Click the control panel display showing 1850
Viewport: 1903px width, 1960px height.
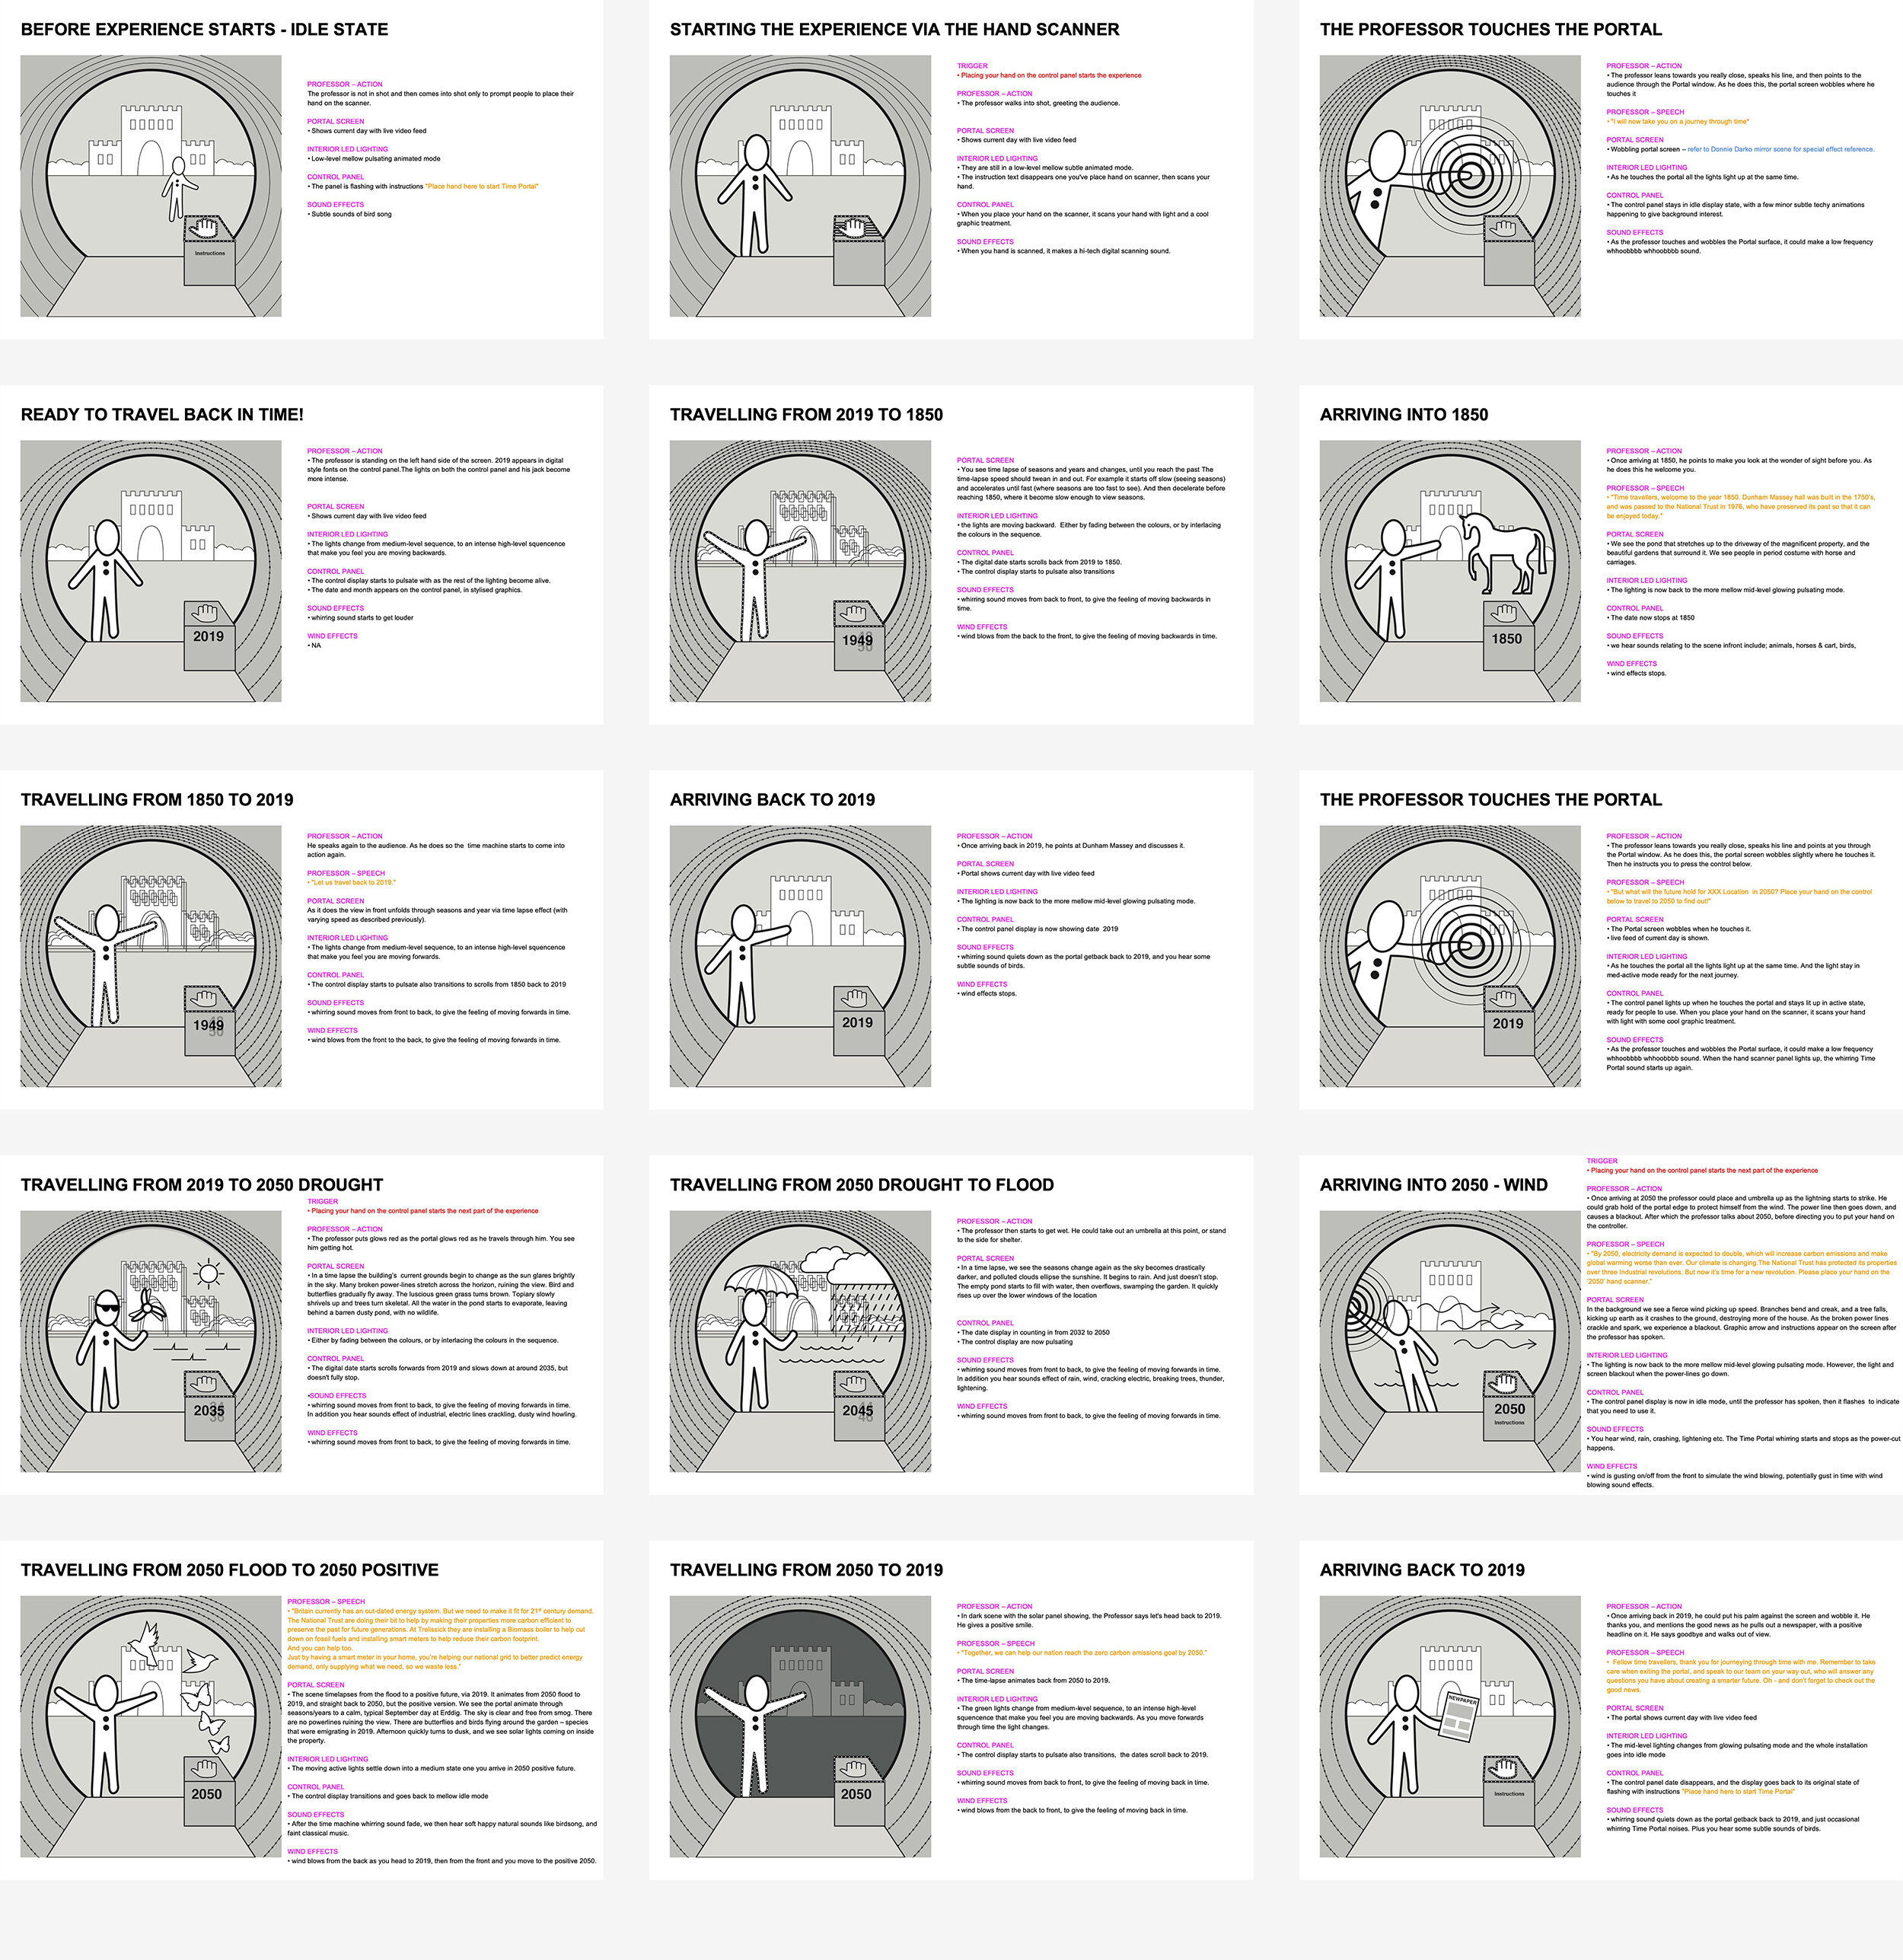click(1506, 638)
